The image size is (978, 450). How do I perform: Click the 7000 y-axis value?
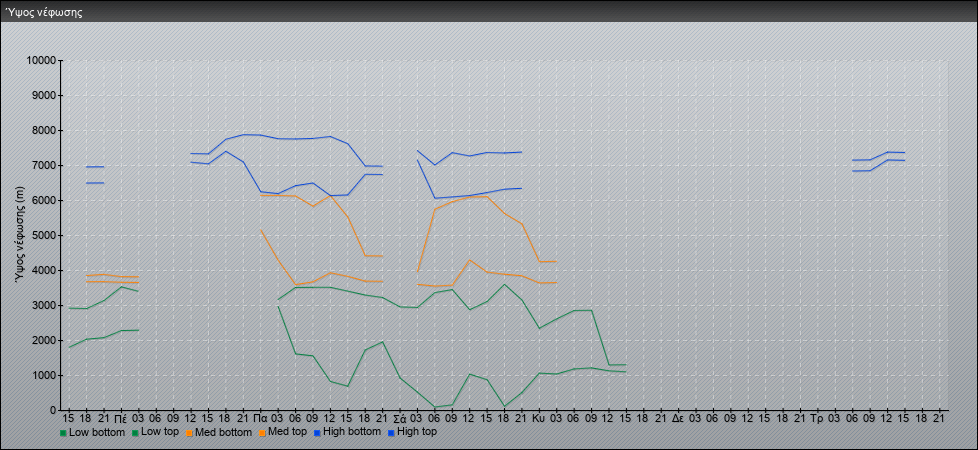coord(44,165)
